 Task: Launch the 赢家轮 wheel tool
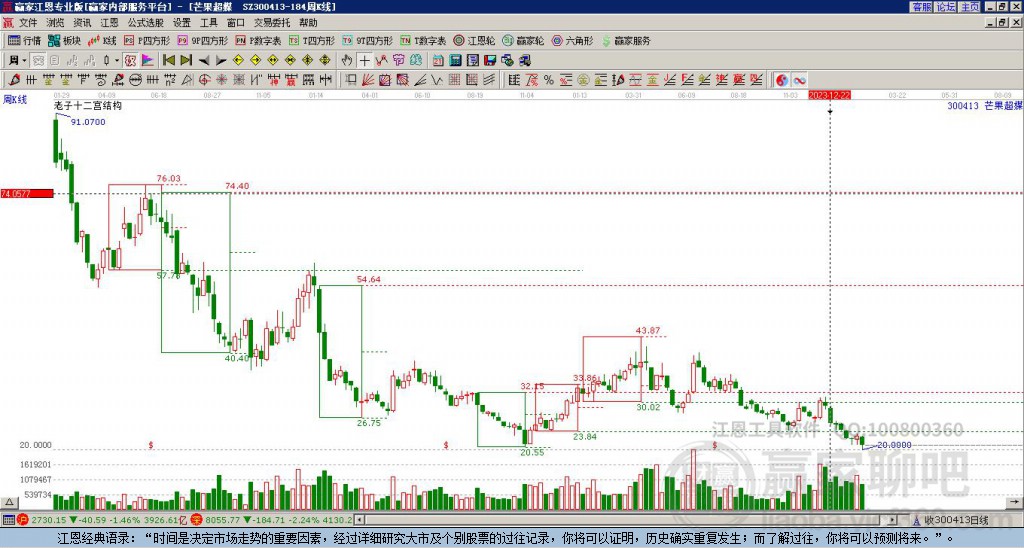[523, 40]
